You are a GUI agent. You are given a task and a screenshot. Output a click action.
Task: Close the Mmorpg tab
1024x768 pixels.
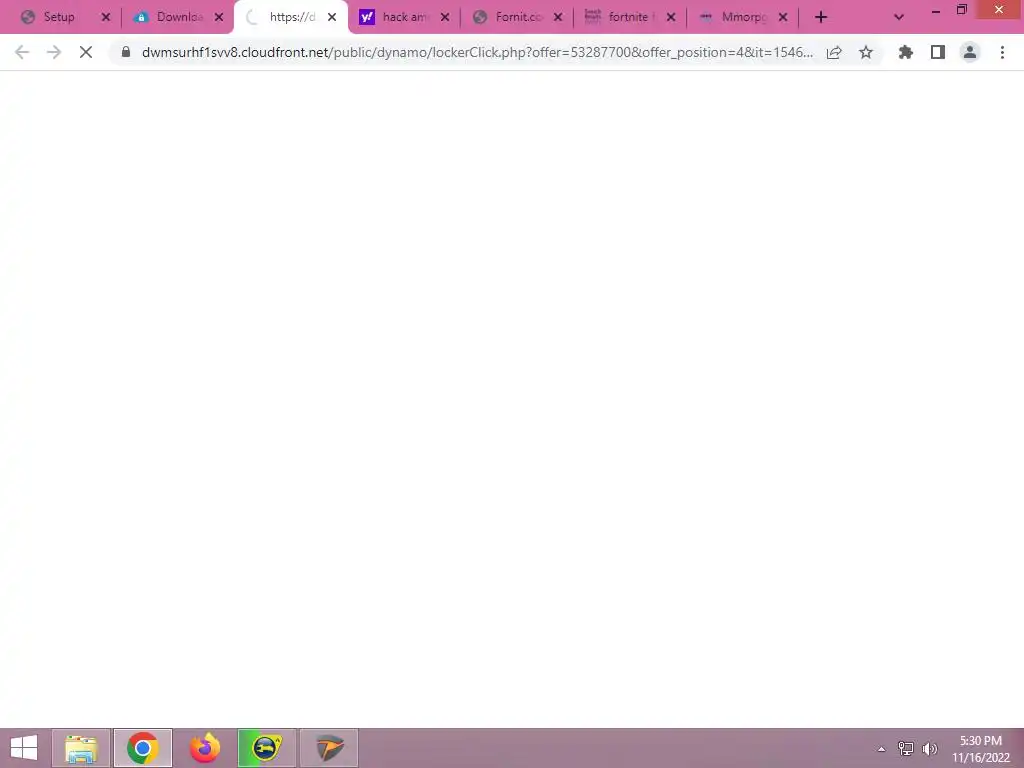pos(783,18)
